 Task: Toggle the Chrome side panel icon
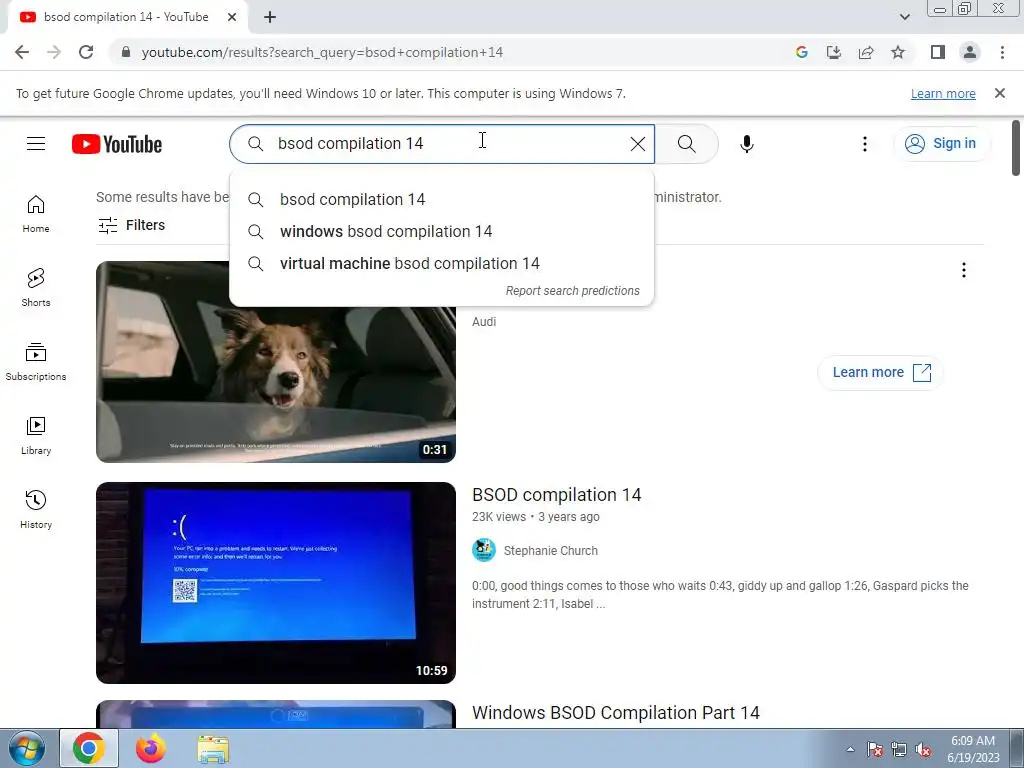pyautogui.click(x=938, y=52)
